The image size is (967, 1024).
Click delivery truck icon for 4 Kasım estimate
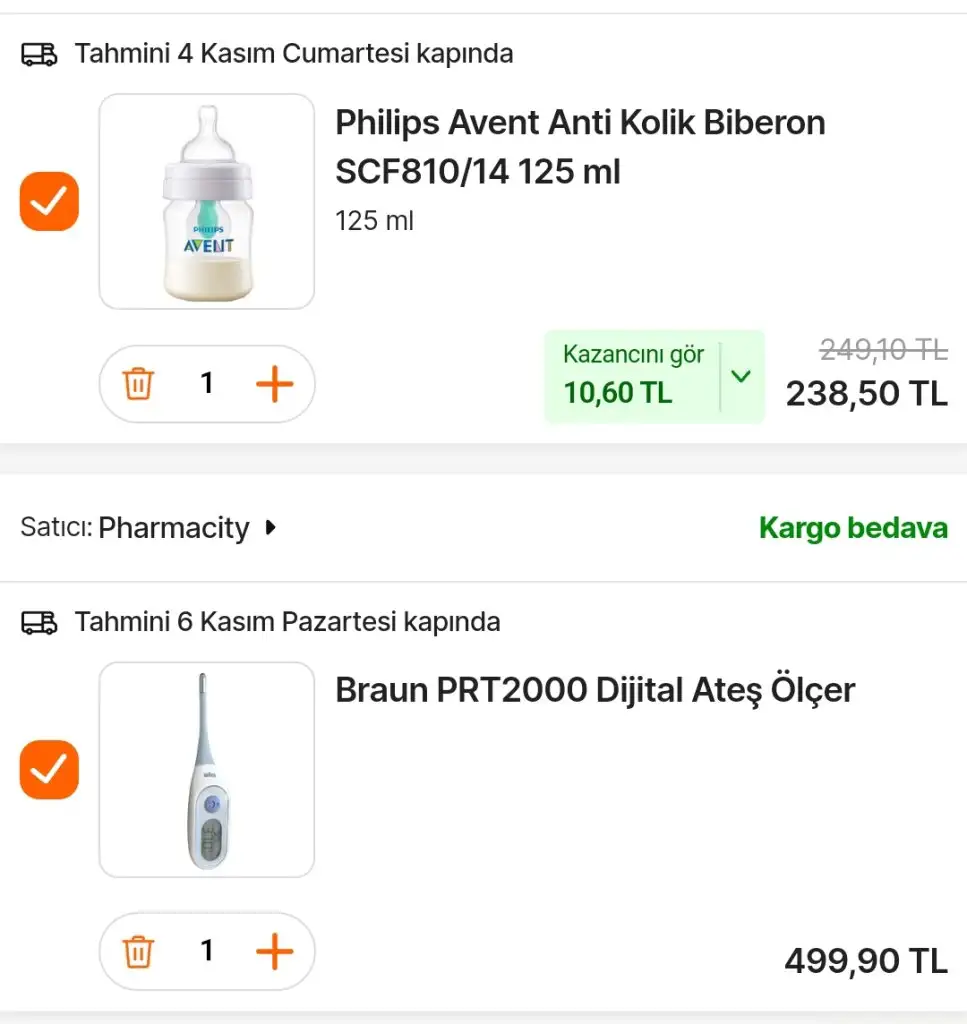(40, 54)
